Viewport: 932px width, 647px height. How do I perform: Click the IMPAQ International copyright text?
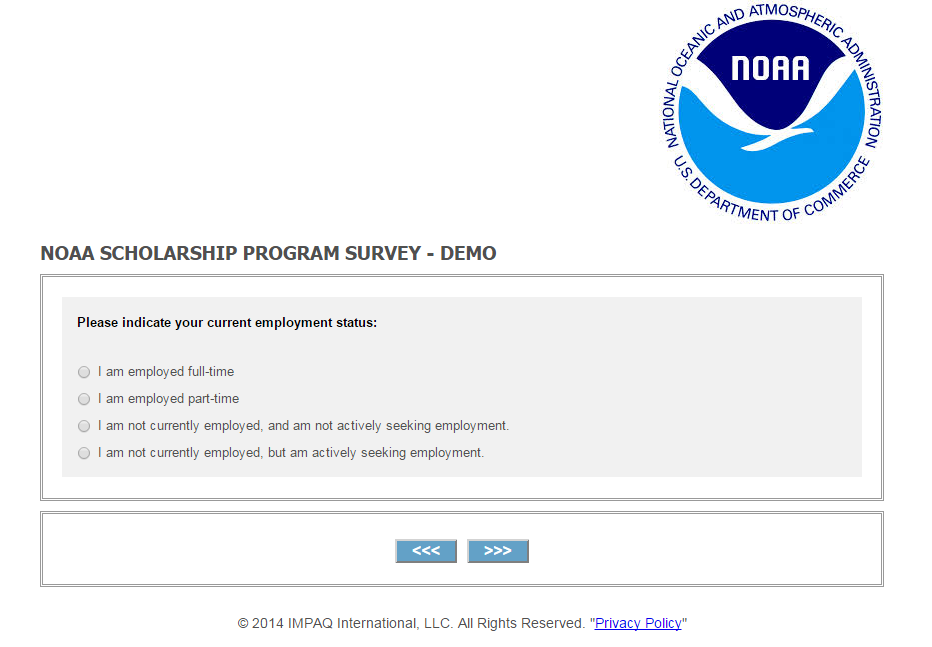pos(410,623)
